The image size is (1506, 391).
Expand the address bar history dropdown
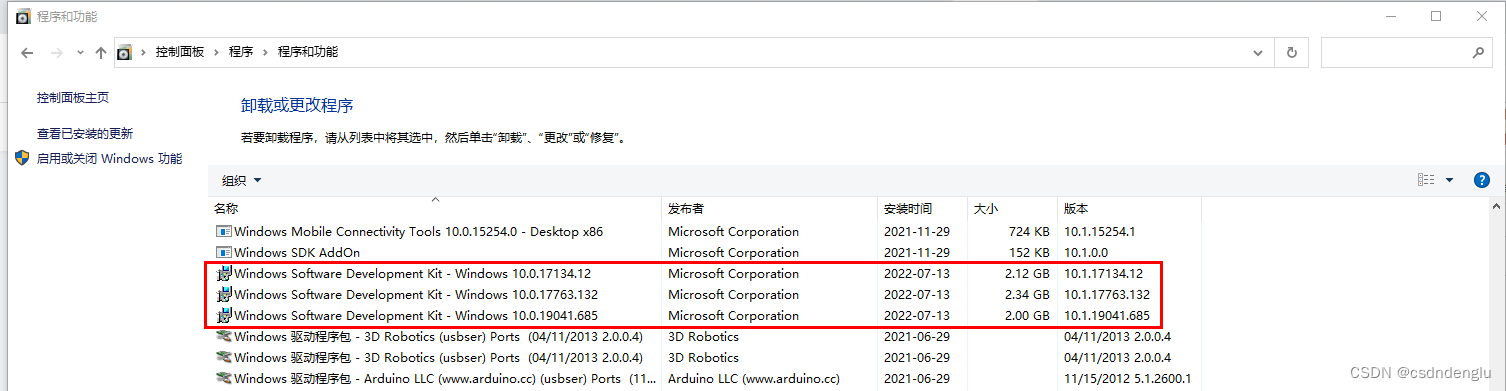(x=1259, y=52)
